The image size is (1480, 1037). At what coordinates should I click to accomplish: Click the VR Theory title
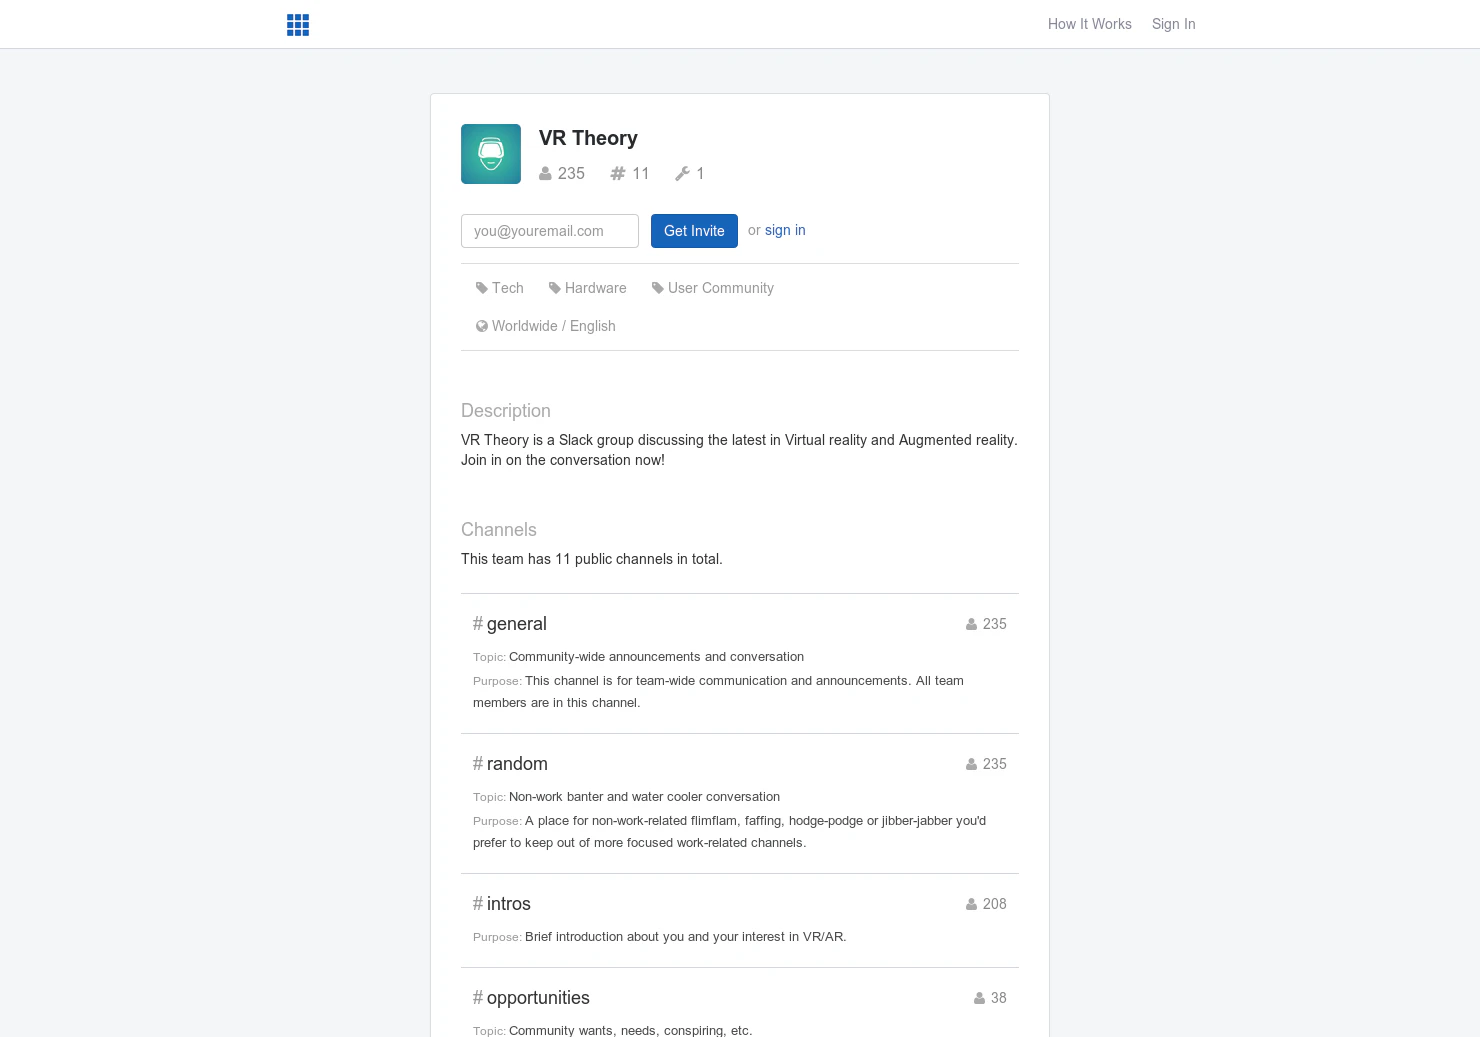(x=588, y=138)
